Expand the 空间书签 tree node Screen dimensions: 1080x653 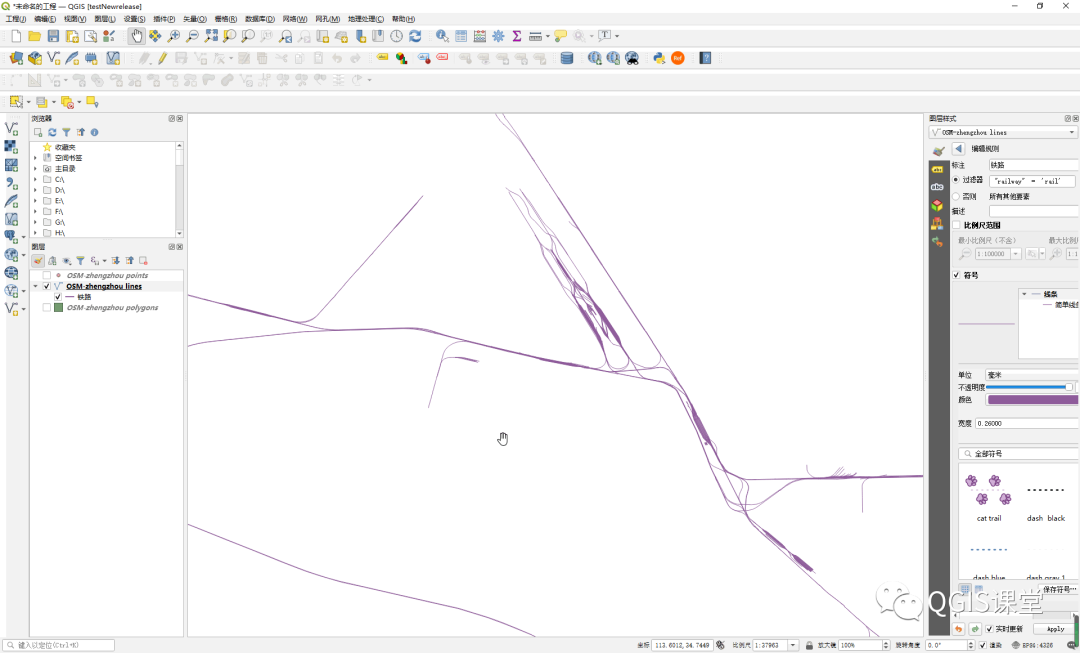[x=35, y=158]
